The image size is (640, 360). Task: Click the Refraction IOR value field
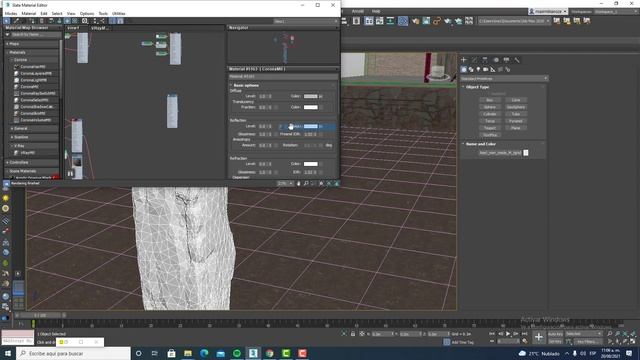click(x=310, y=172)
